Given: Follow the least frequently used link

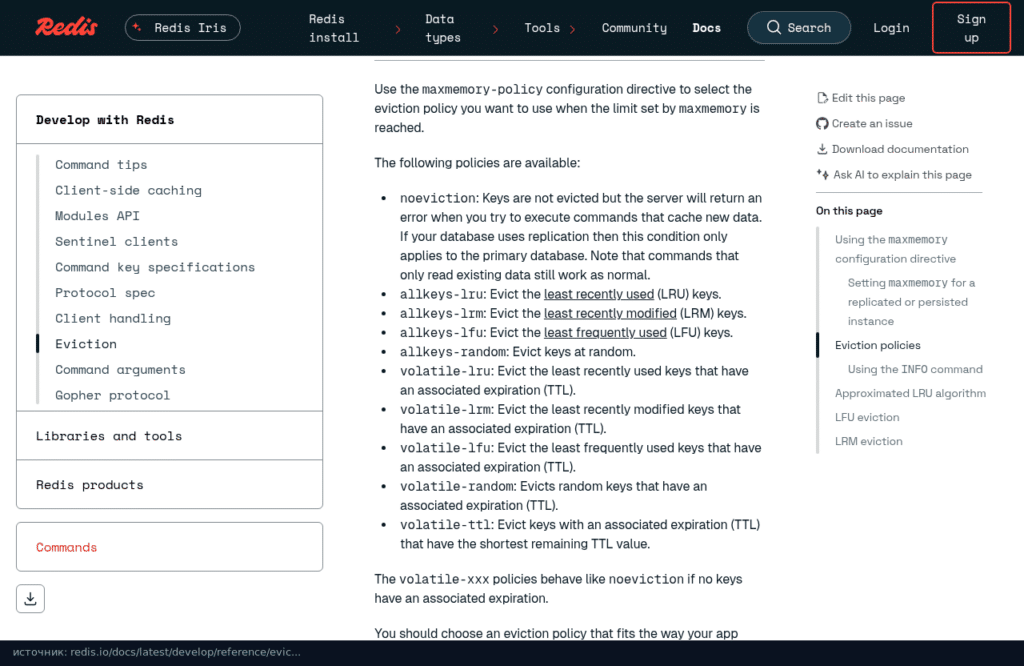Looking at the screenshot, I should pos(605,333).
